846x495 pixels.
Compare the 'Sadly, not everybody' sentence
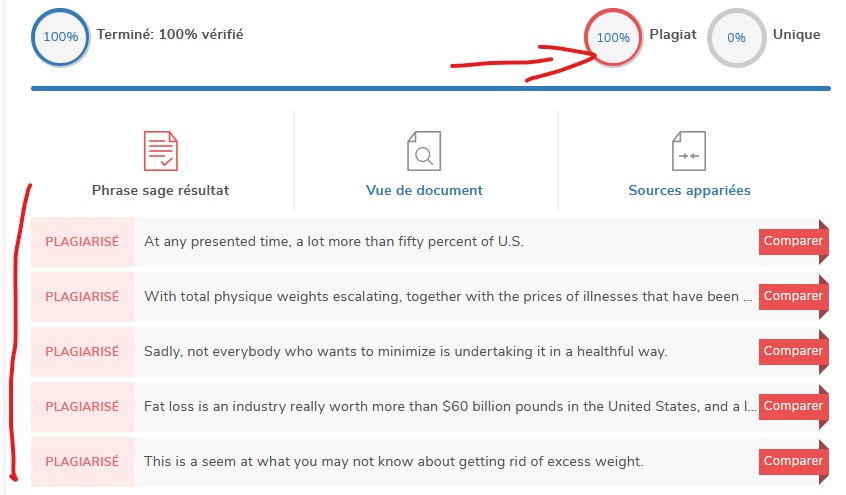[792, 351]
